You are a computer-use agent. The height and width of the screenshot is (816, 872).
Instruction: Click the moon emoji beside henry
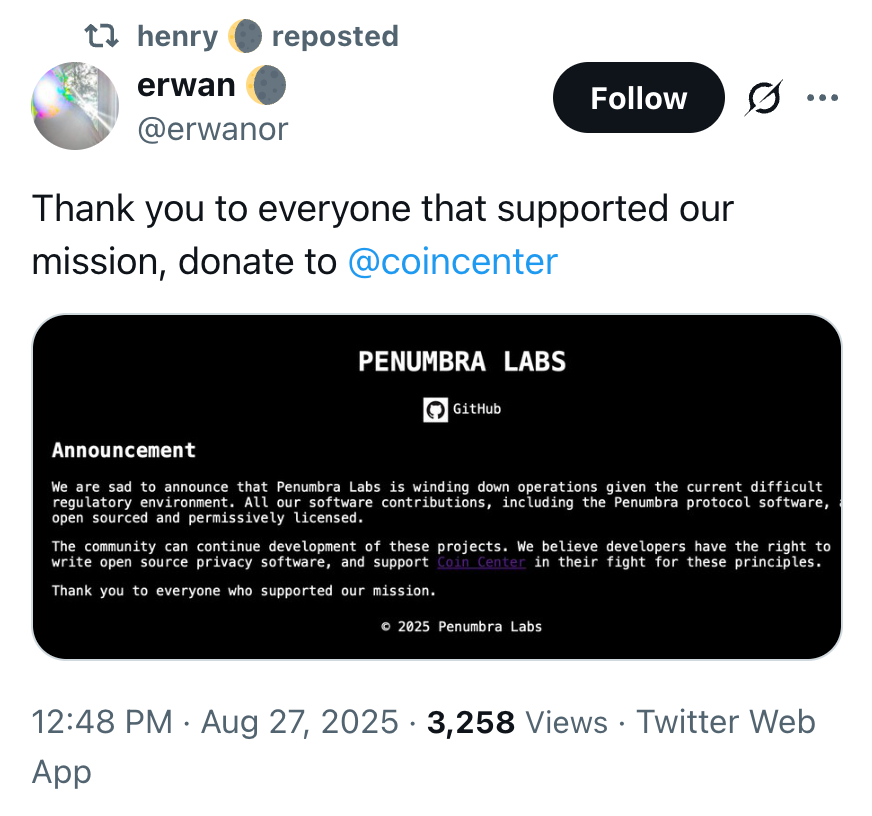245,37
